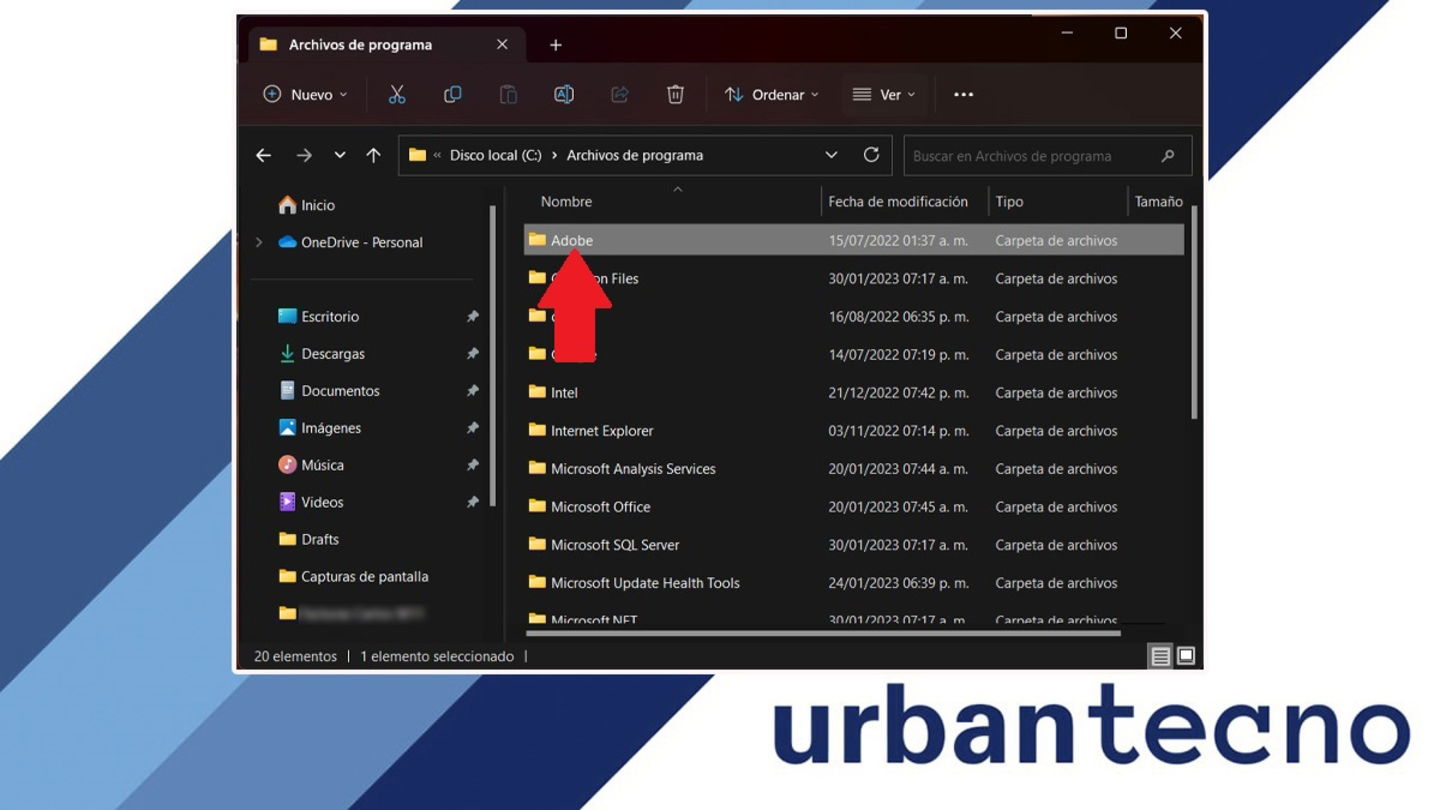Sort by Tamaño column header

(x=1158, y=201)
